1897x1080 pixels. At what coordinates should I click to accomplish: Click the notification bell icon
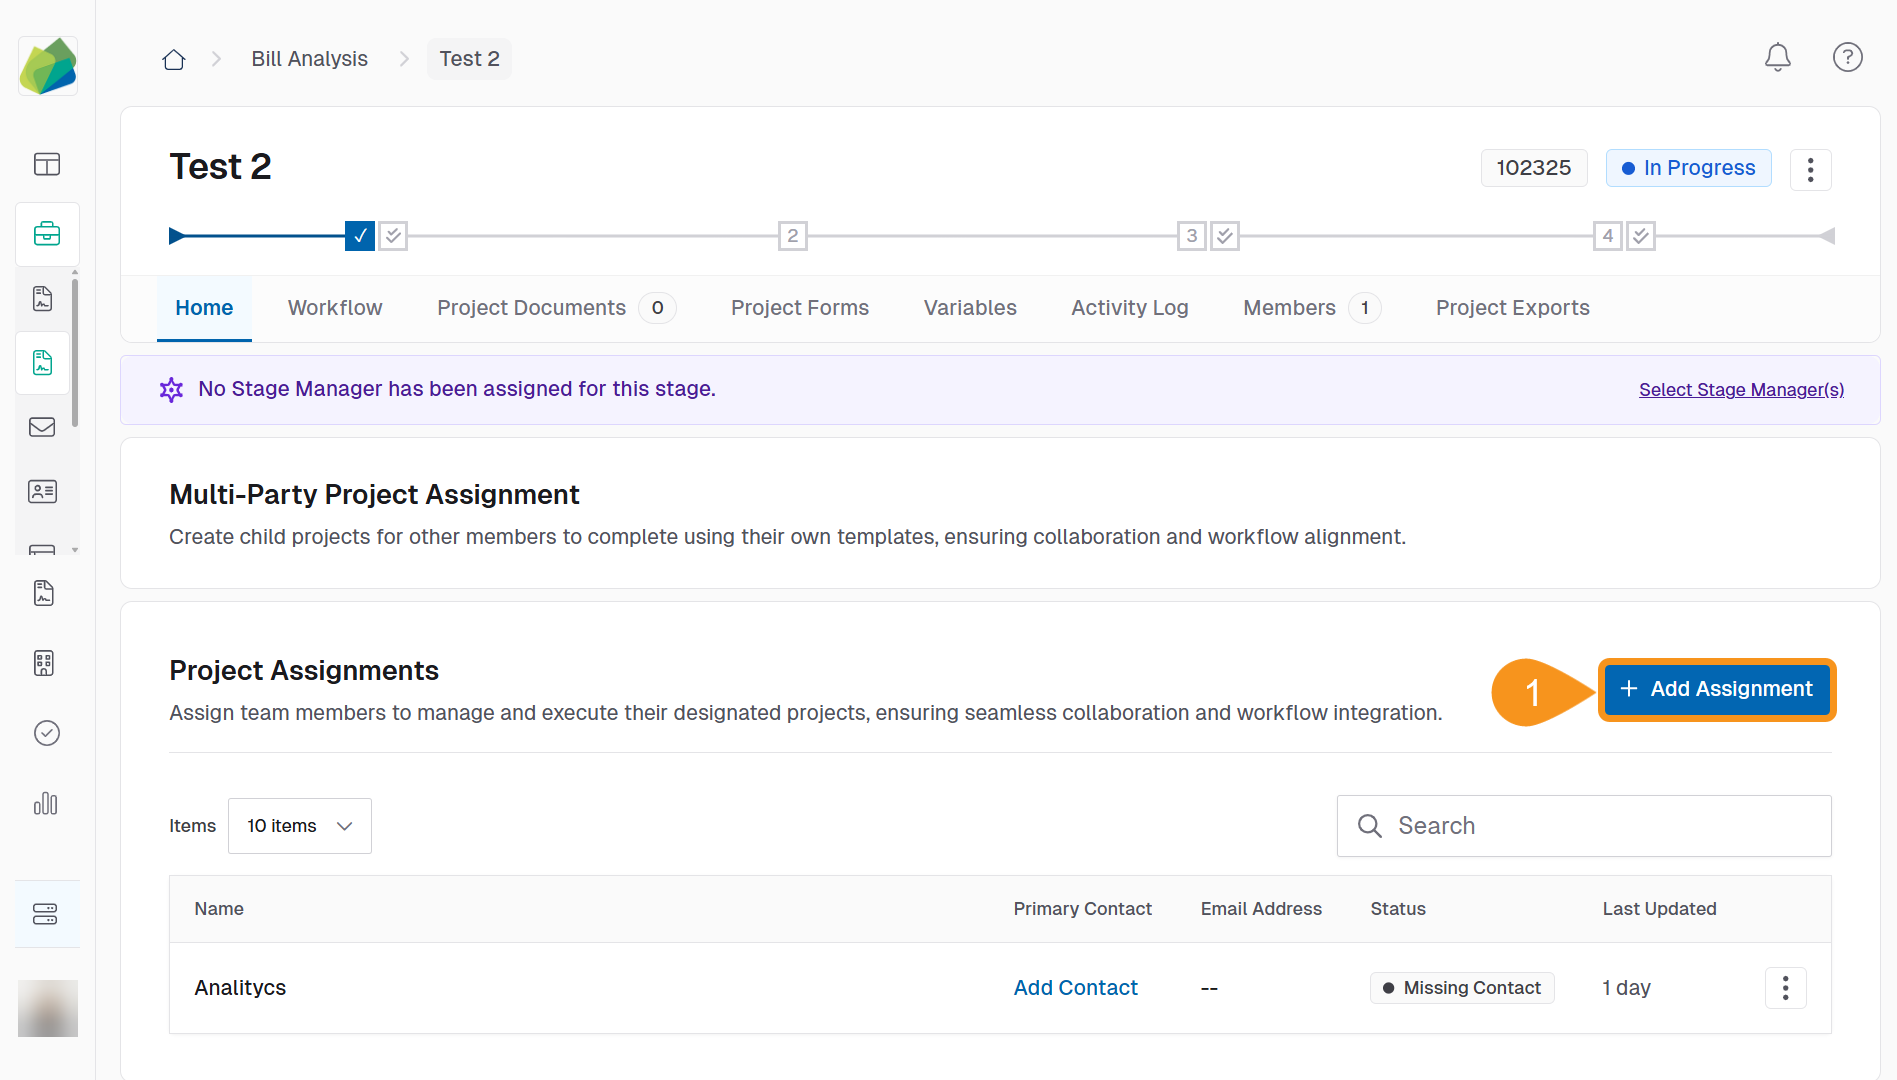pyautogui.click(x=1777, y=57)
